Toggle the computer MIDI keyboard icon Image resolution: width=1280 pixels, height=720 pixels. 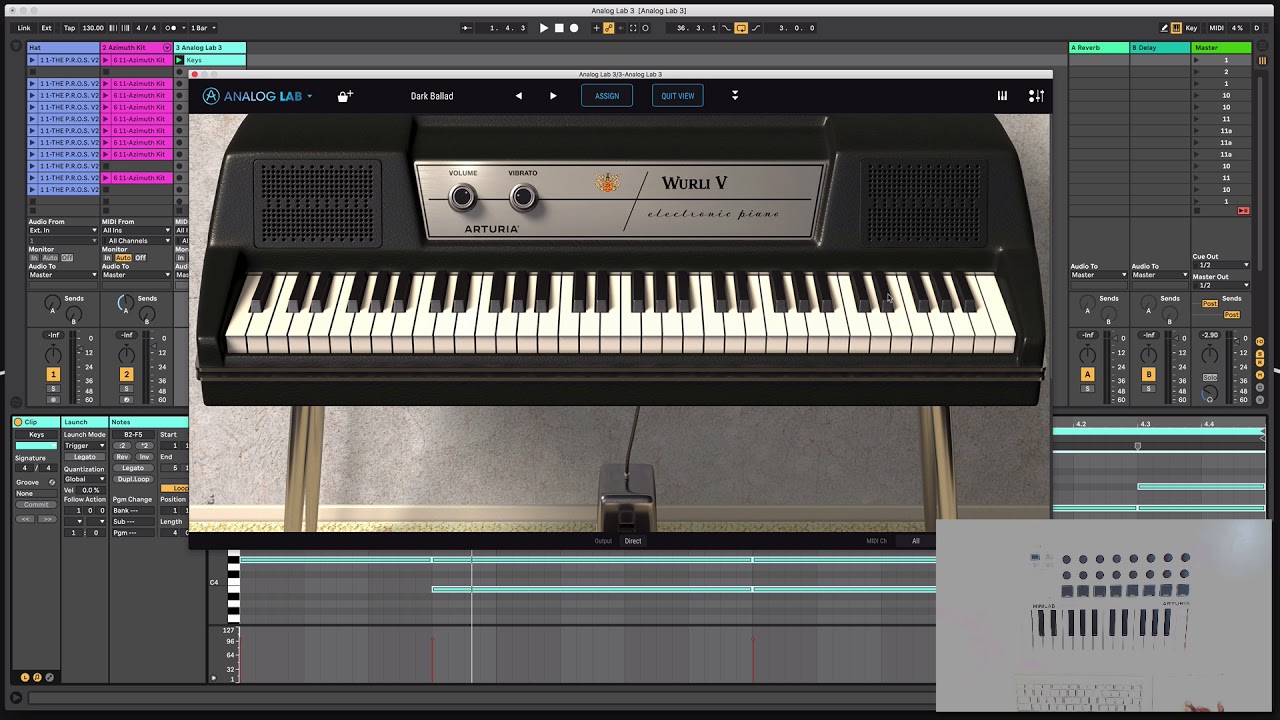1176,28
